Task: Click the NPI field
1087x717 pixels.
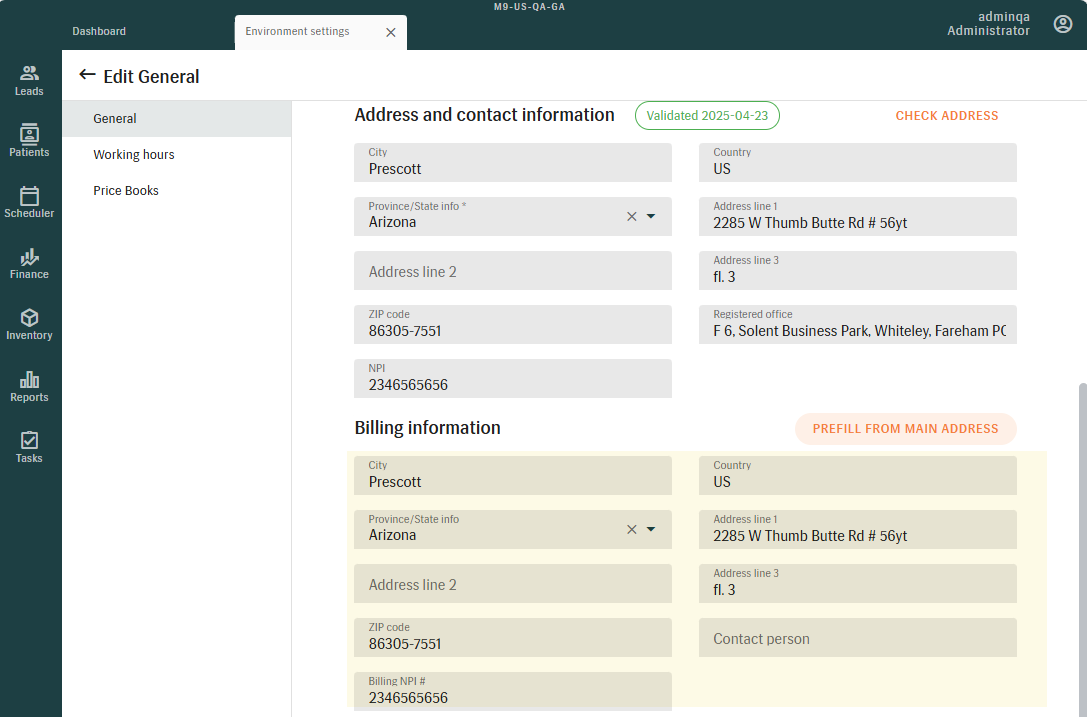Action: click(x=512, y=379)
